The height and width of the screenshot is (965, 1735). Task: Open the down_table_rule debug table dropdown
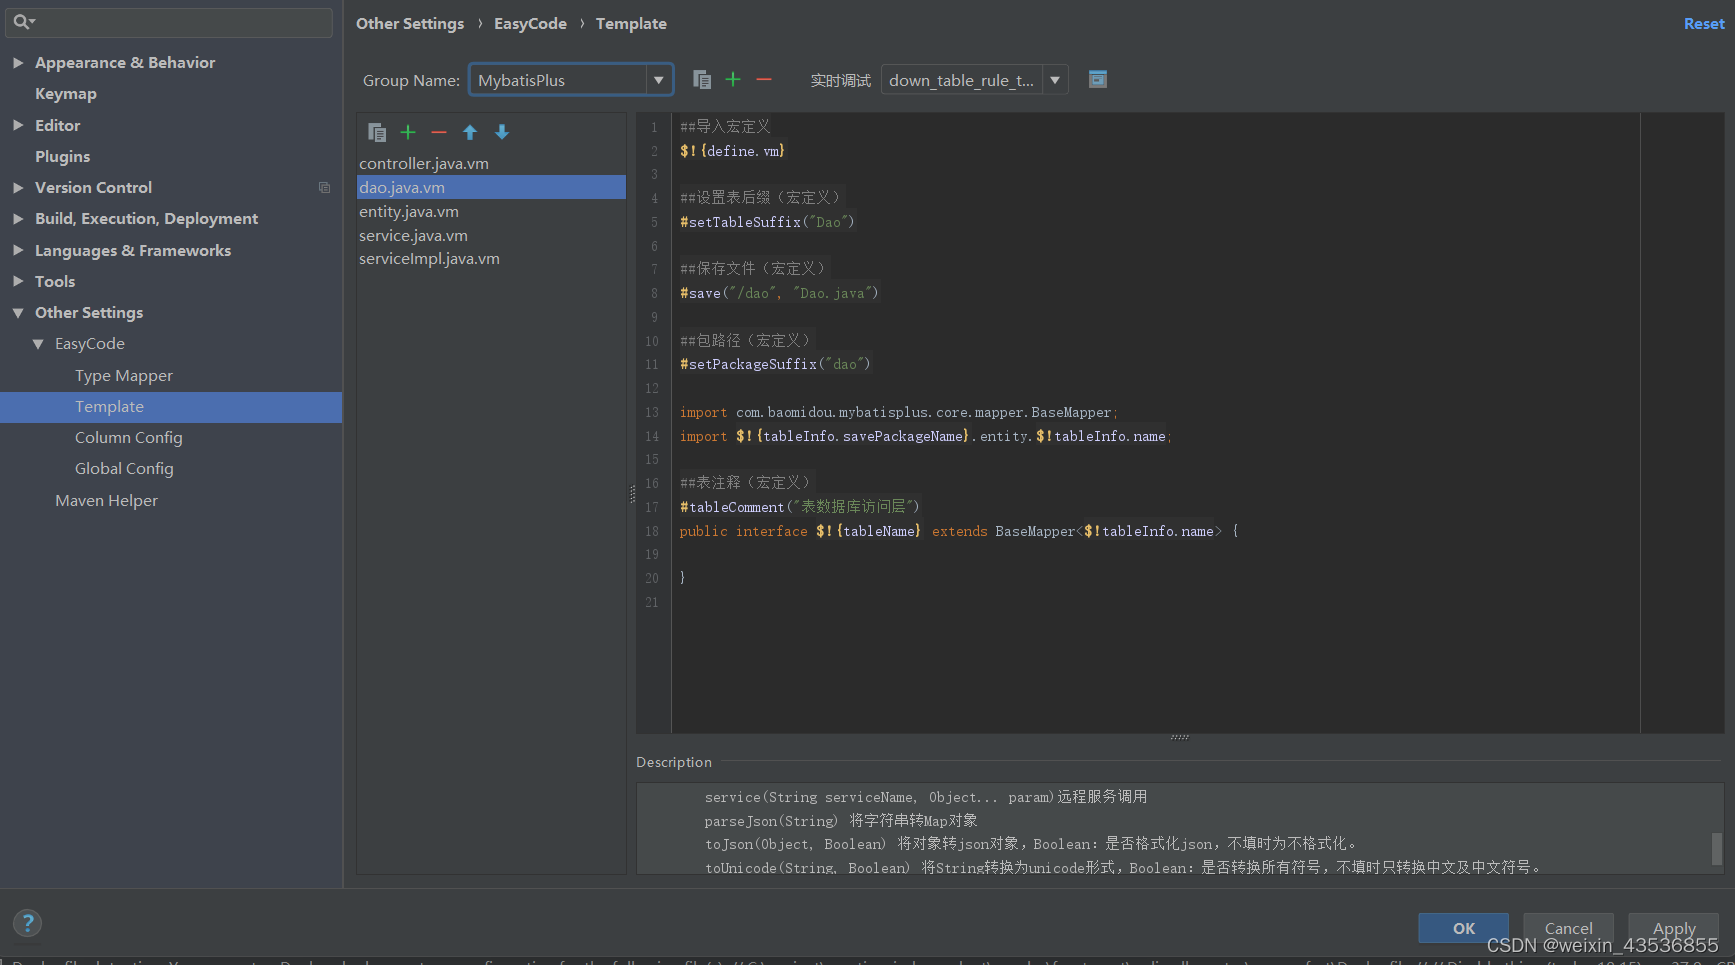pos(1055,80)
